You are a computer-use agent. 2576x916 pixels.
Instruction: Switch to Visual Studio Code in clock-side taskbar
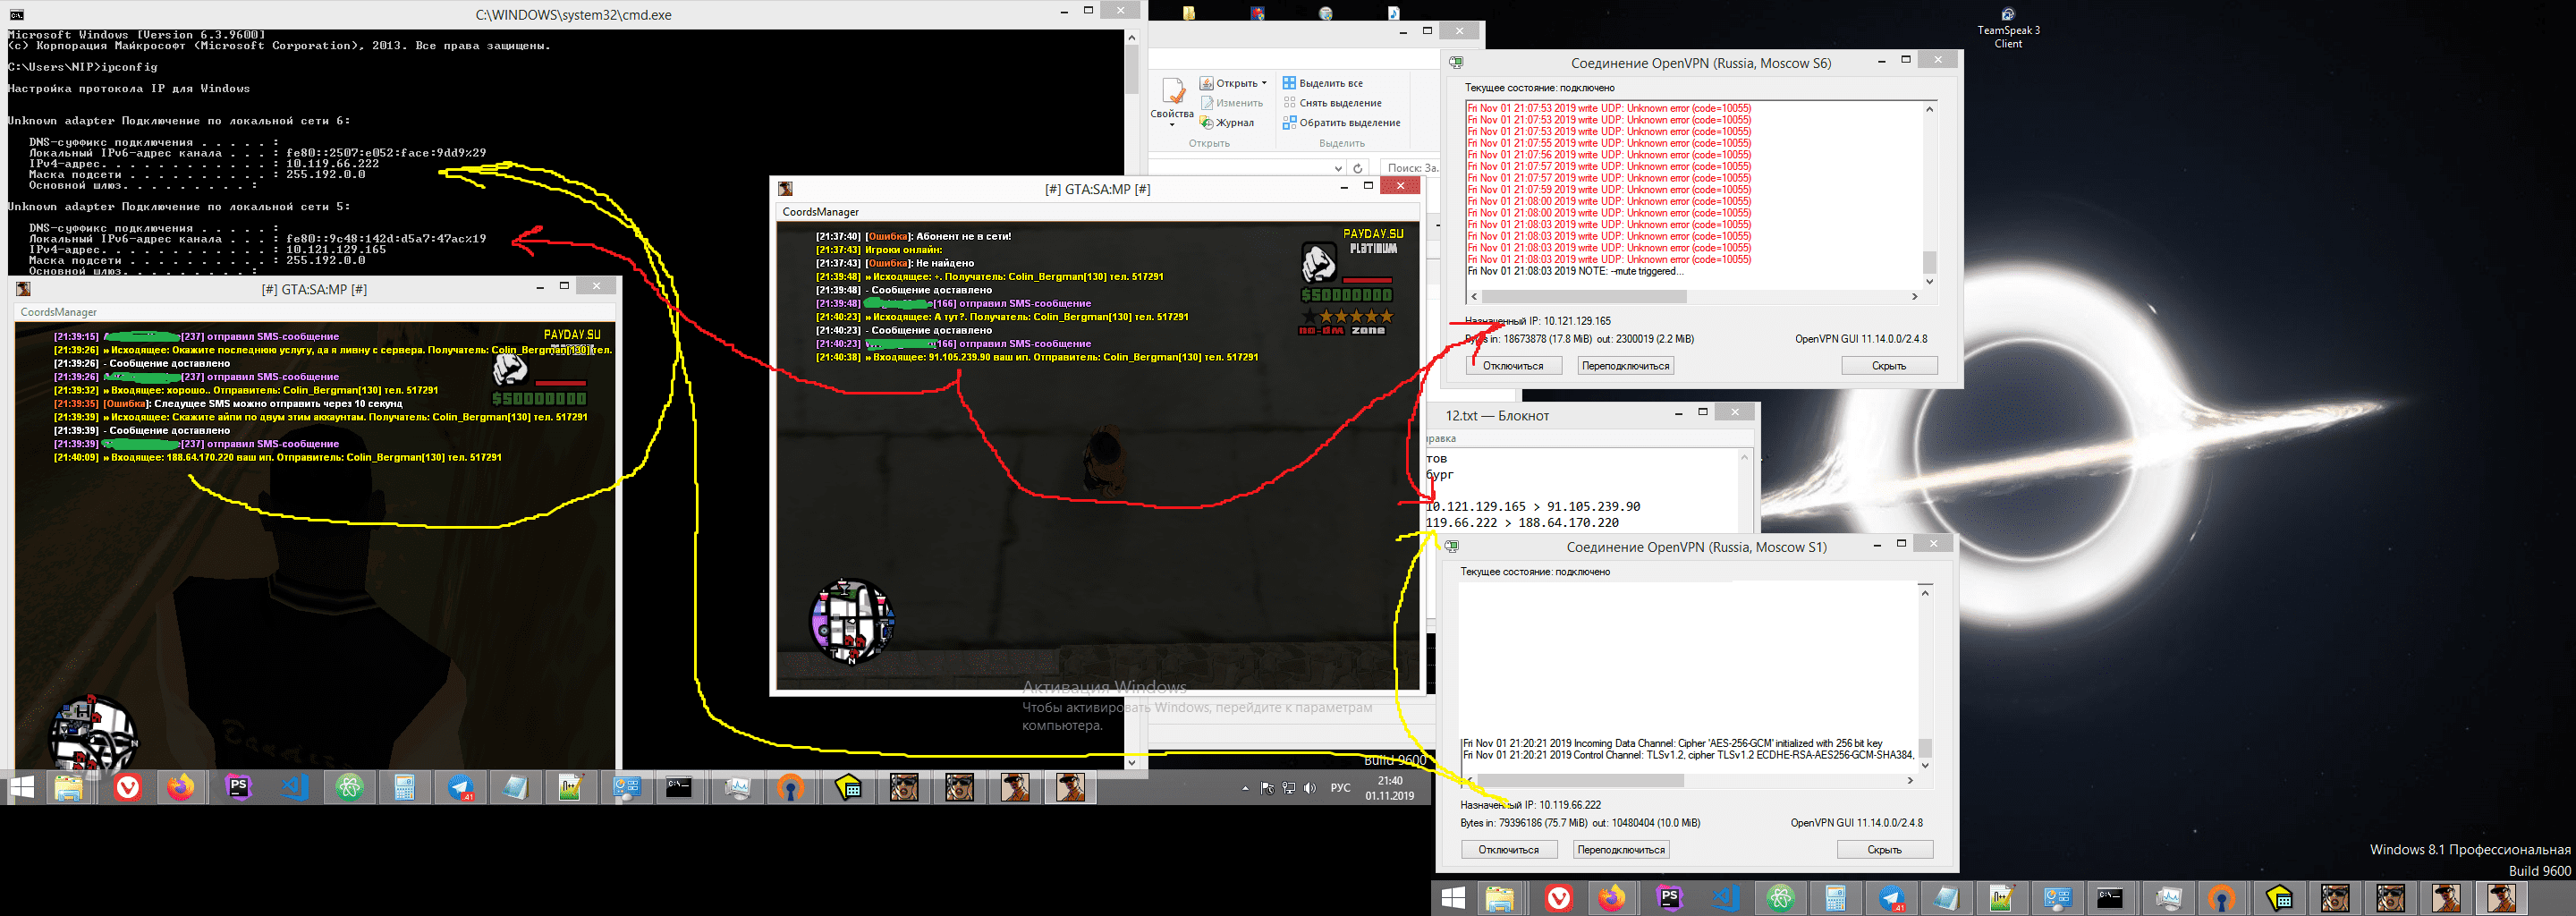pyautogui.click(x=294, y=788)
